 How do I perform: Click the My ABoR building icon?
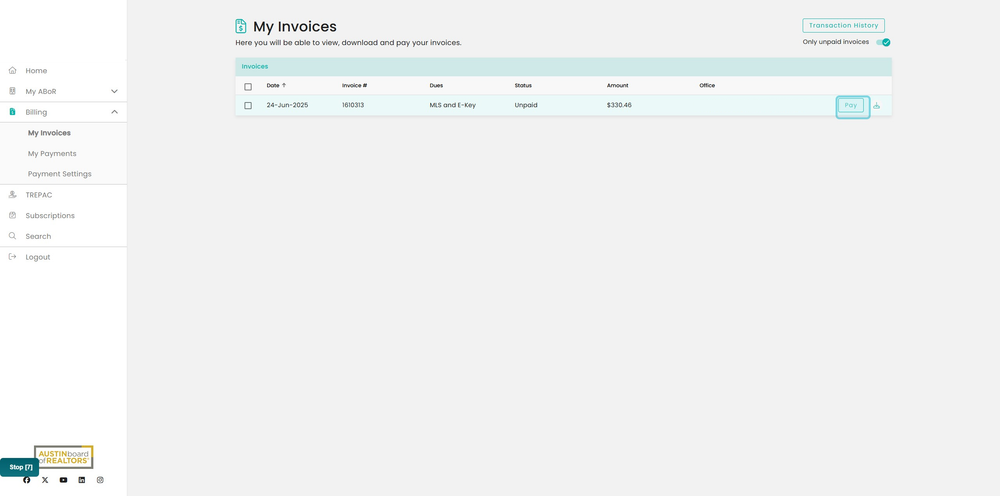12,91
